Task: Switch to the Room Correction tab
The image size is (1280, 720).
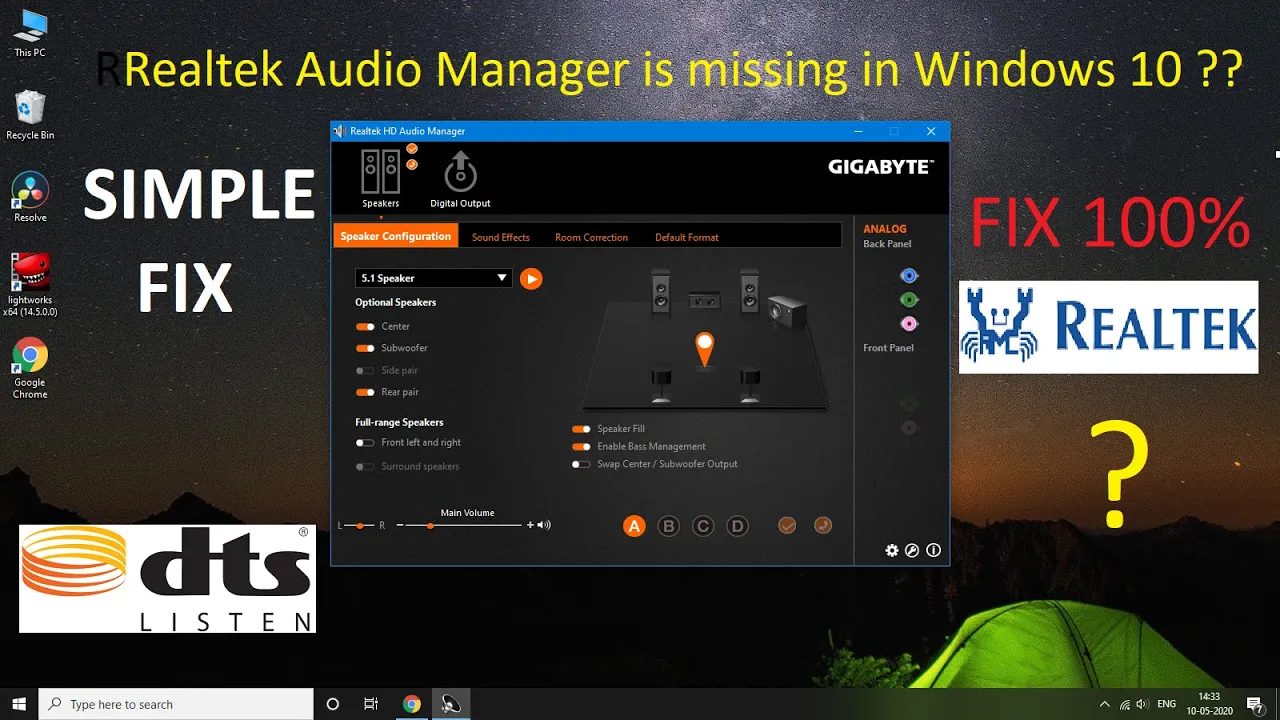Action: (592, 237)
